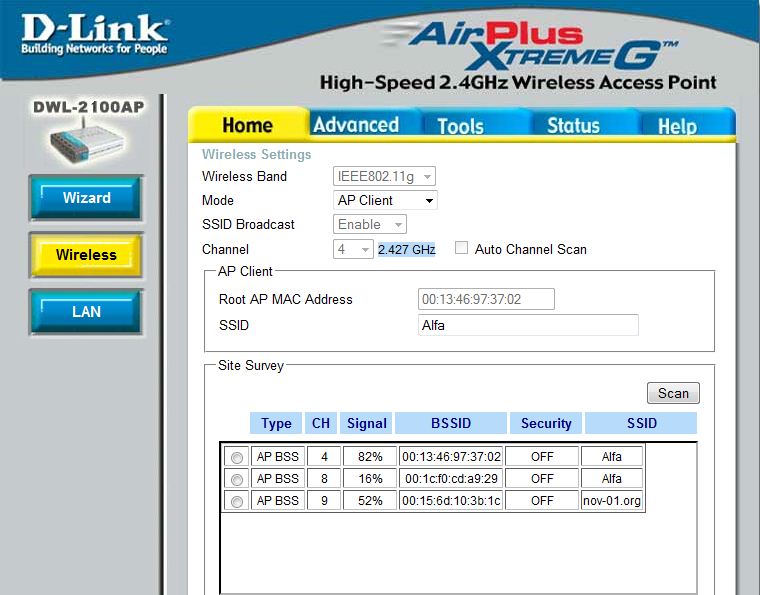Expand the Wireless Band dropdown
Viewport: 760px width, 595px height.
click(384, 176)
